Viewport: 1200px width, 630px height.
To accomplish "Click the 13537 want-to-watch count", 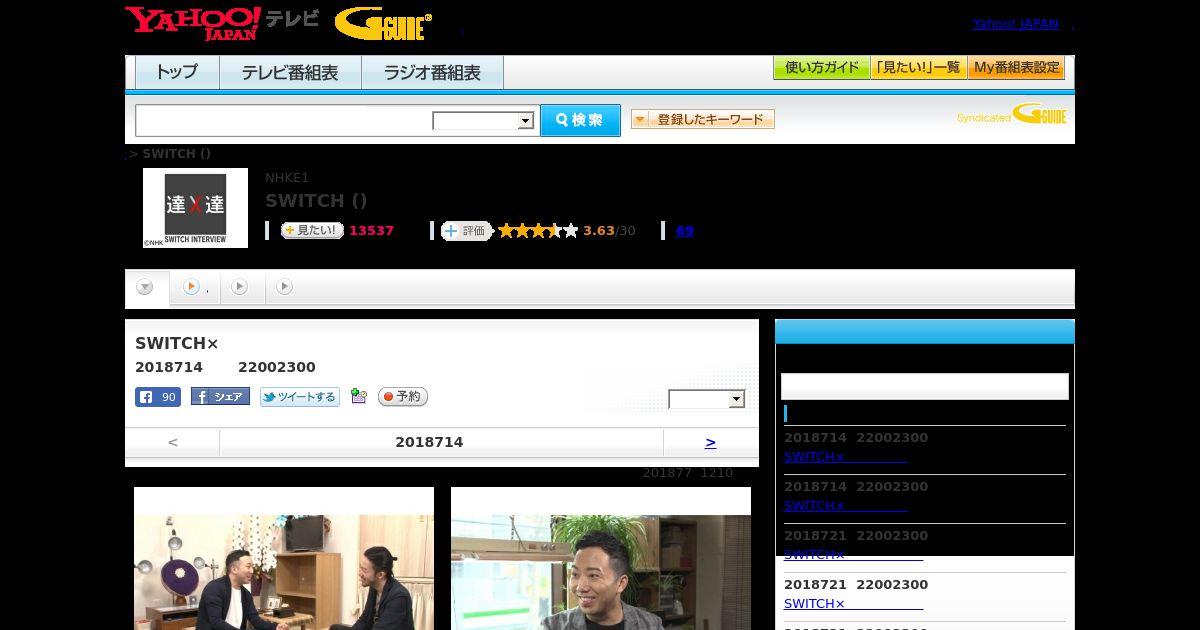I will click(371, 231).
